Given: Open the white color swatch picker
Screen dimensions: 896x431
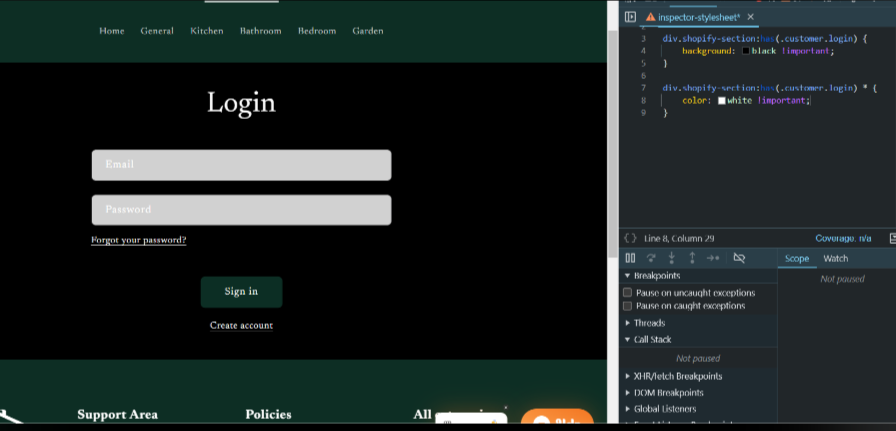Looking at the screenshot, I should [x=722, y=101].
